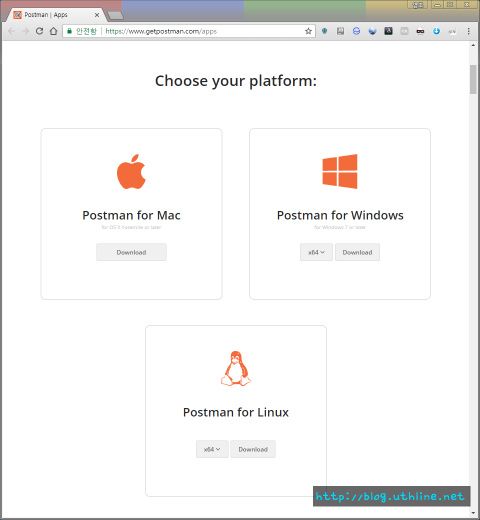Click the Postman for Mac heading
The width and height of the screenshot is (480, 520).
tap(131, 215)
